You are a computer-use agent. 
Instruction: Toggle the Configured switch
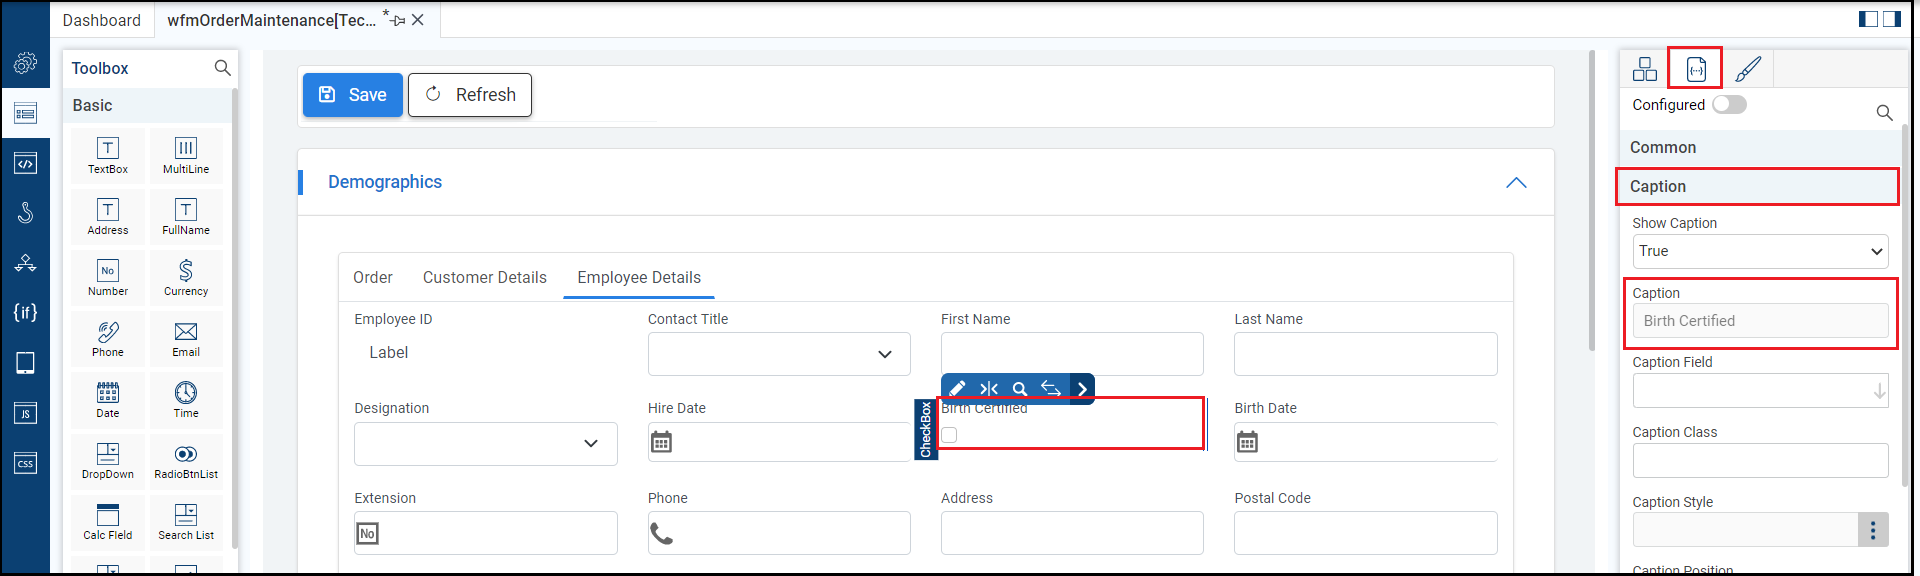tap(1729, 105)
